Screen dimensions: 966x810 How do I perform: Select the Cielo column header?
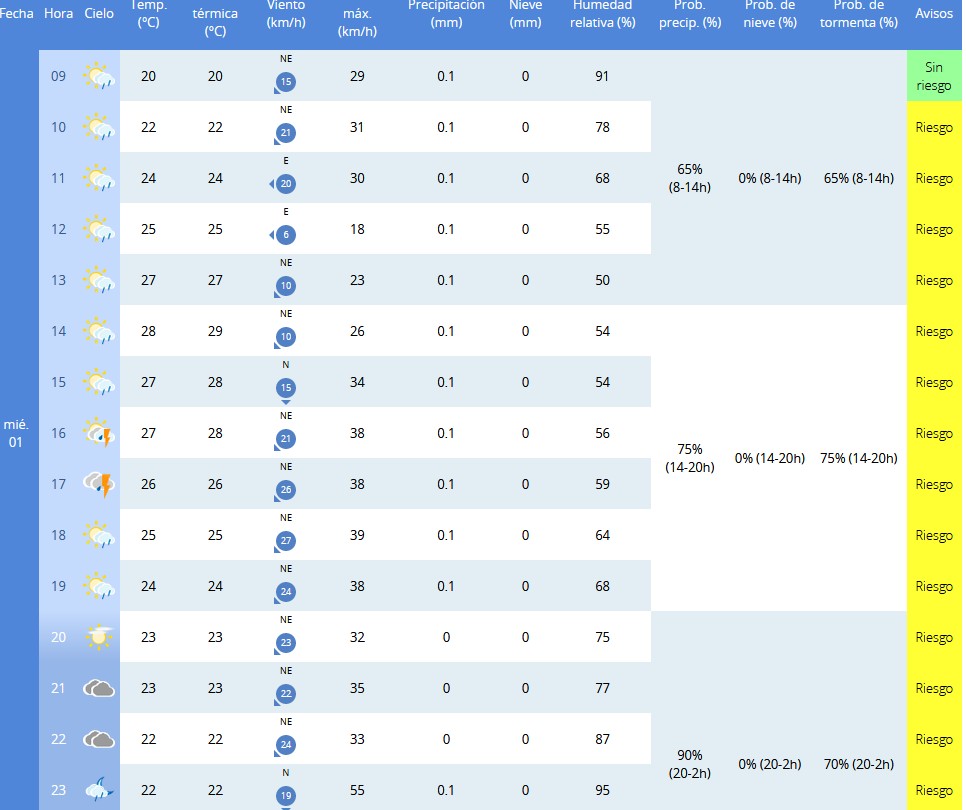point(99,14)
